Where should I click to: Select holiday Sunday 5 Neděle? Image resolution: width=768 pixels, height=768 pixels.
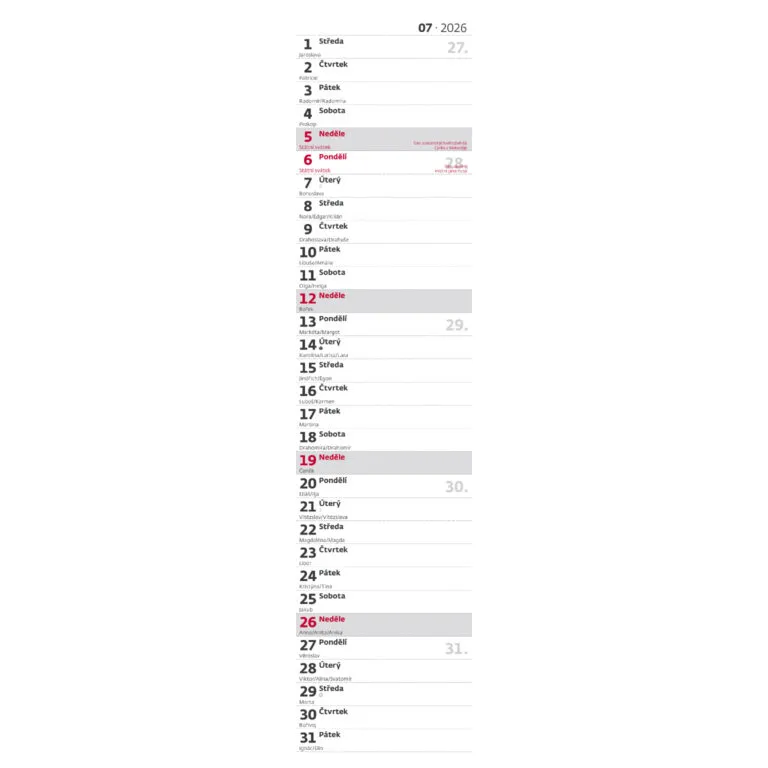[x=322, y=135]
